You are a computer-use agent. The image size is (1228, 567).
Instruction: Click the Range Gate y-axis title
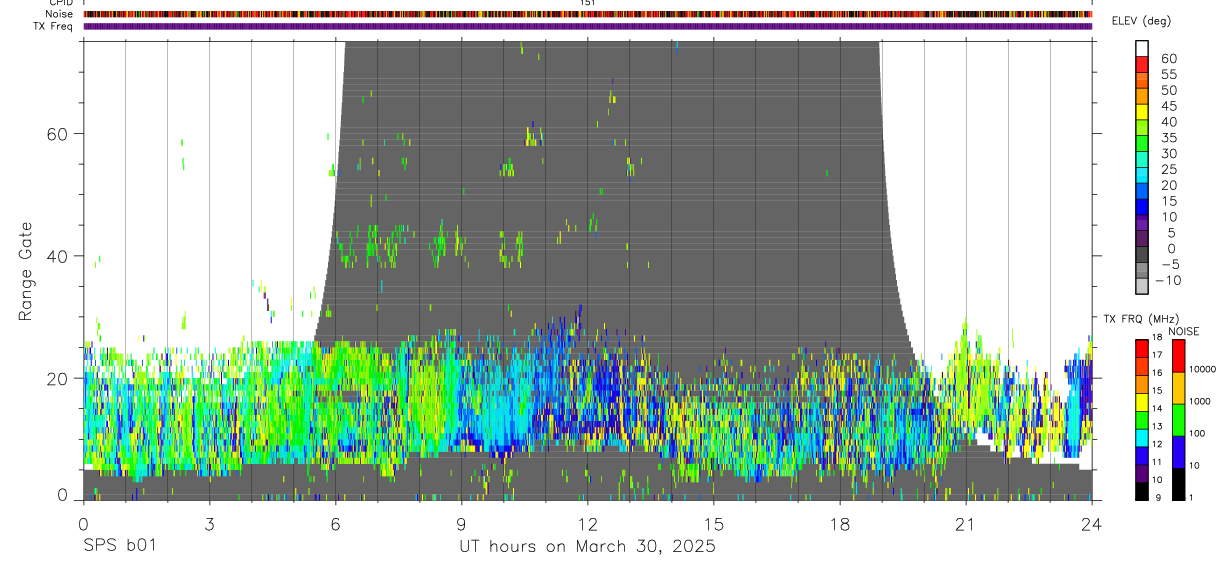click(26, 272)
